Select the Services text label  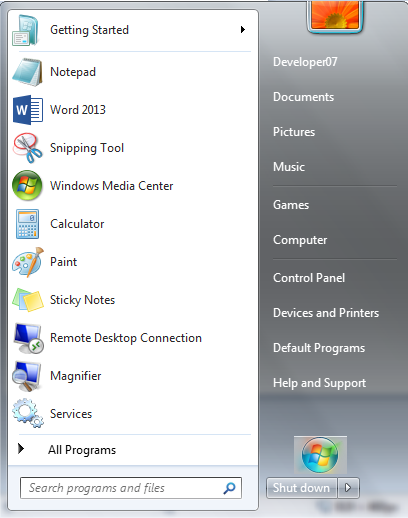71,414
